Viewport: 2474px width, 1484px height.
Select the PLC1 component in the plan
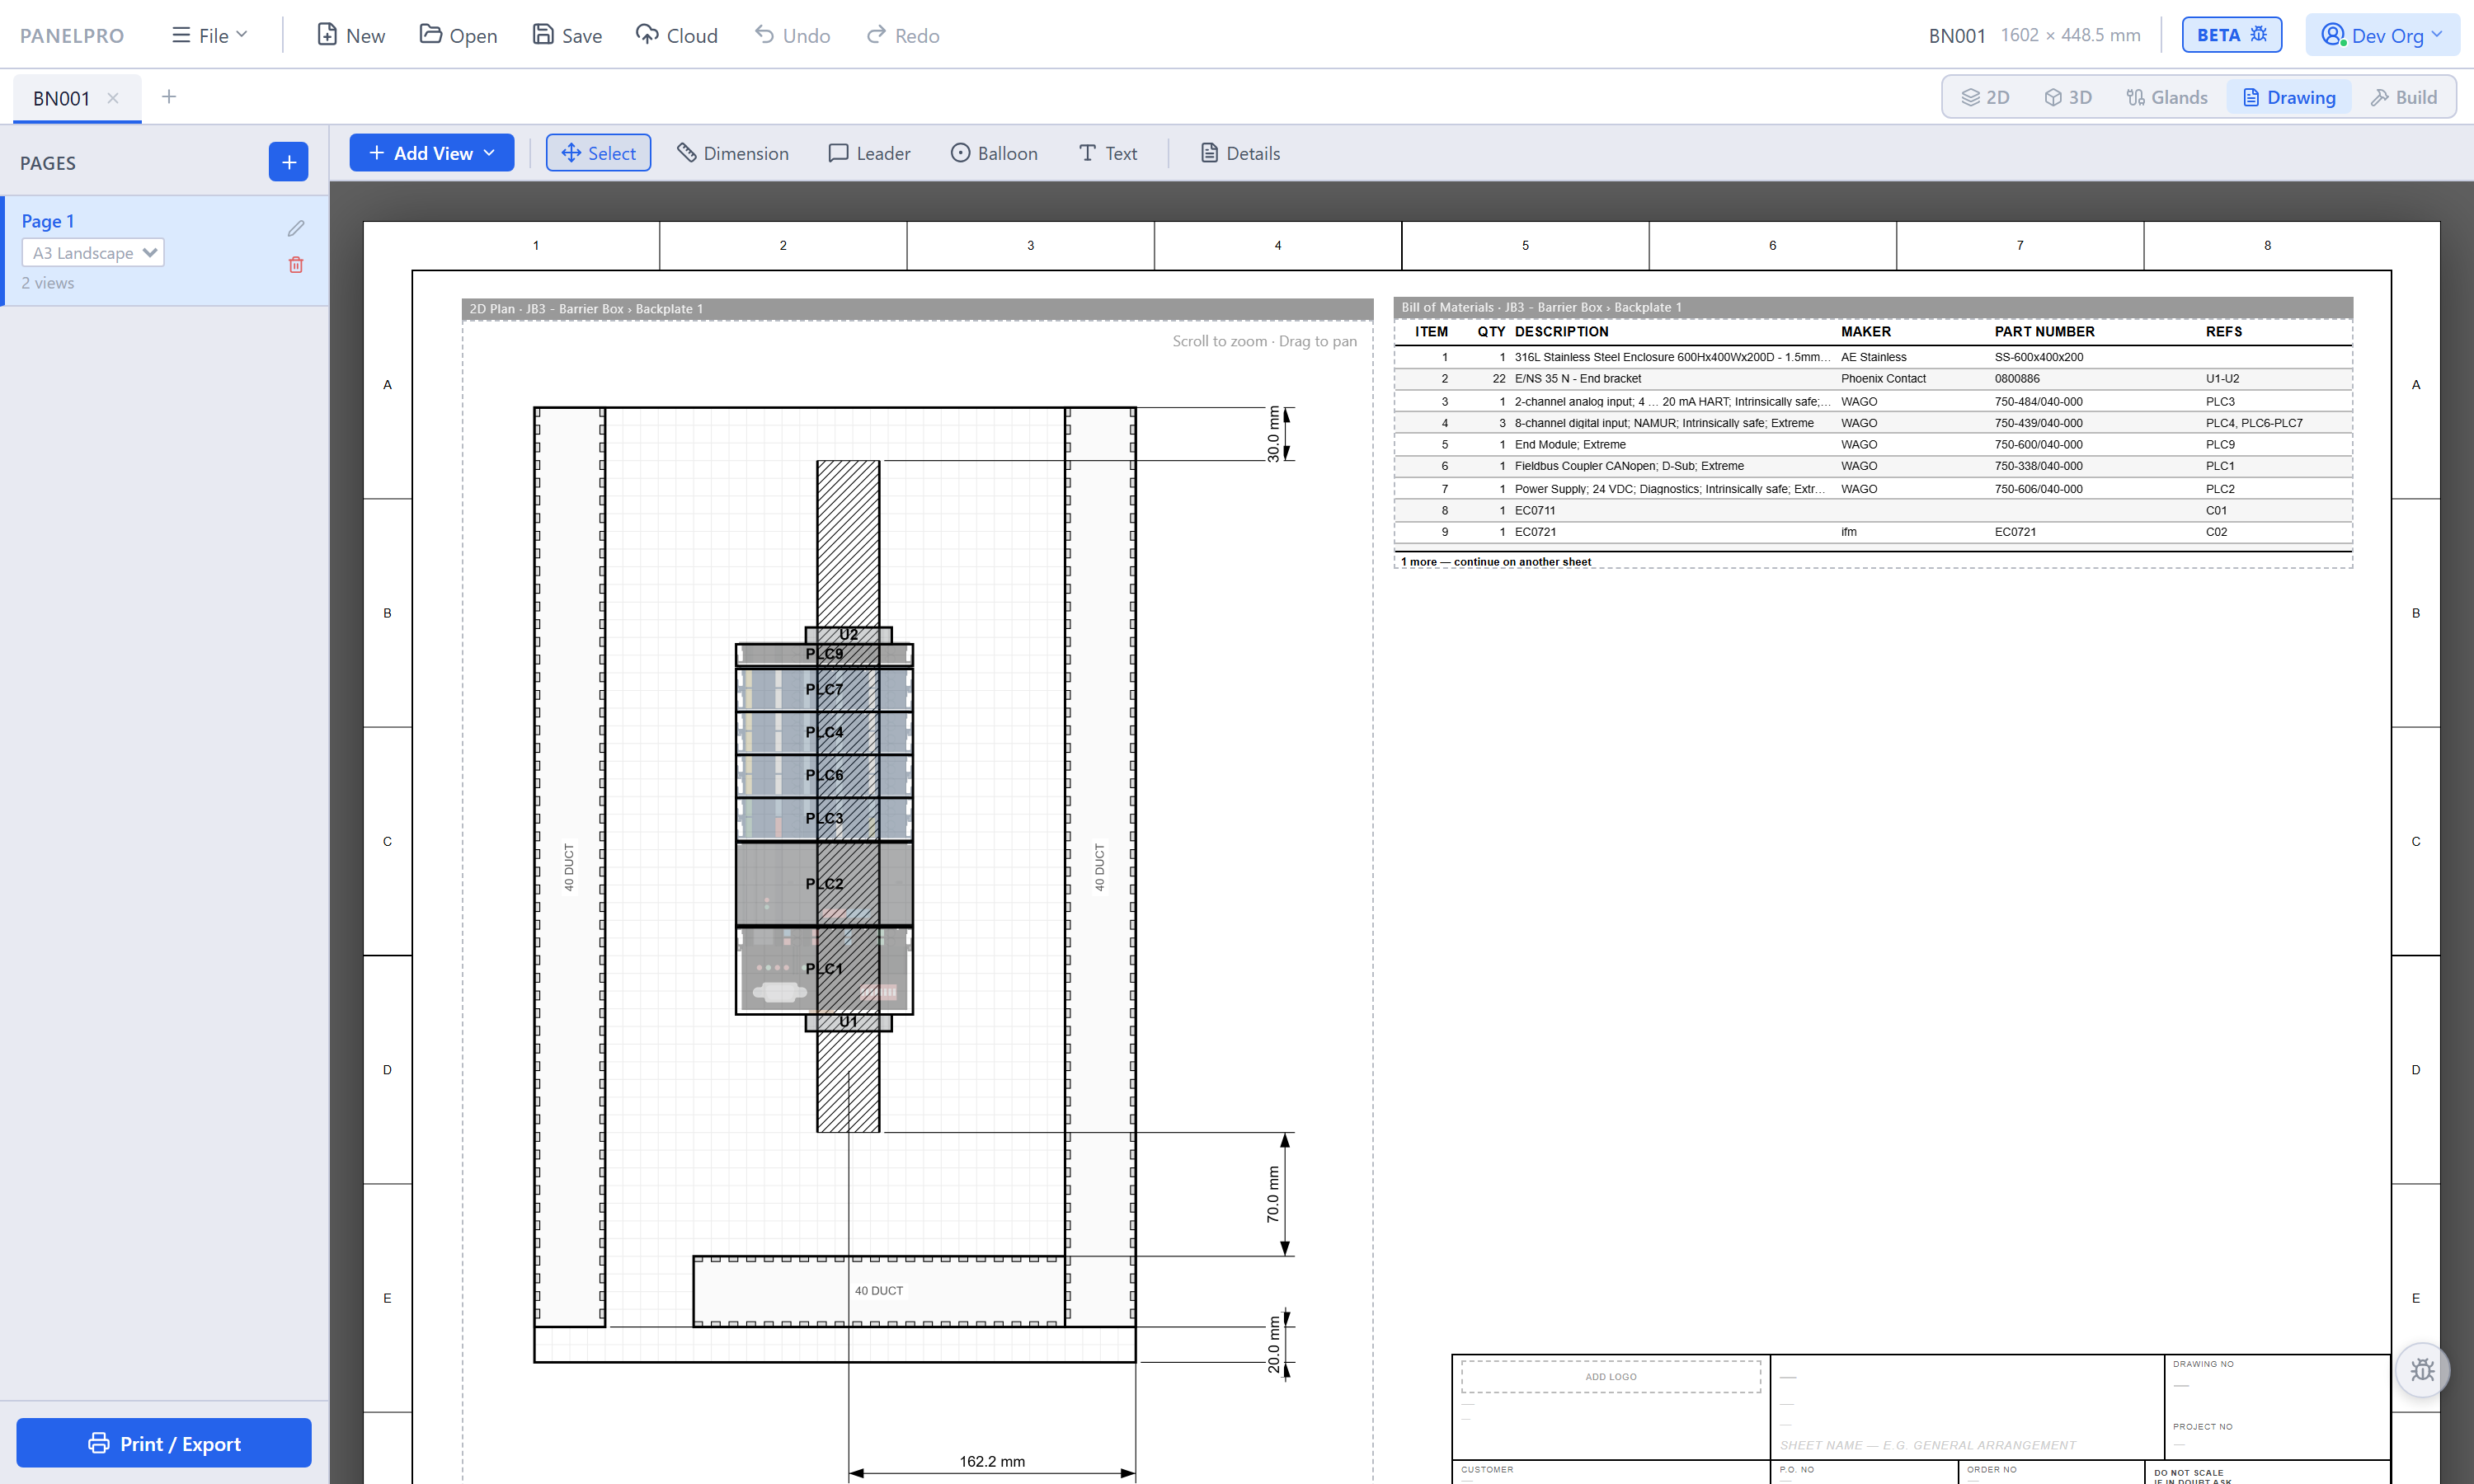coord(824,969)
